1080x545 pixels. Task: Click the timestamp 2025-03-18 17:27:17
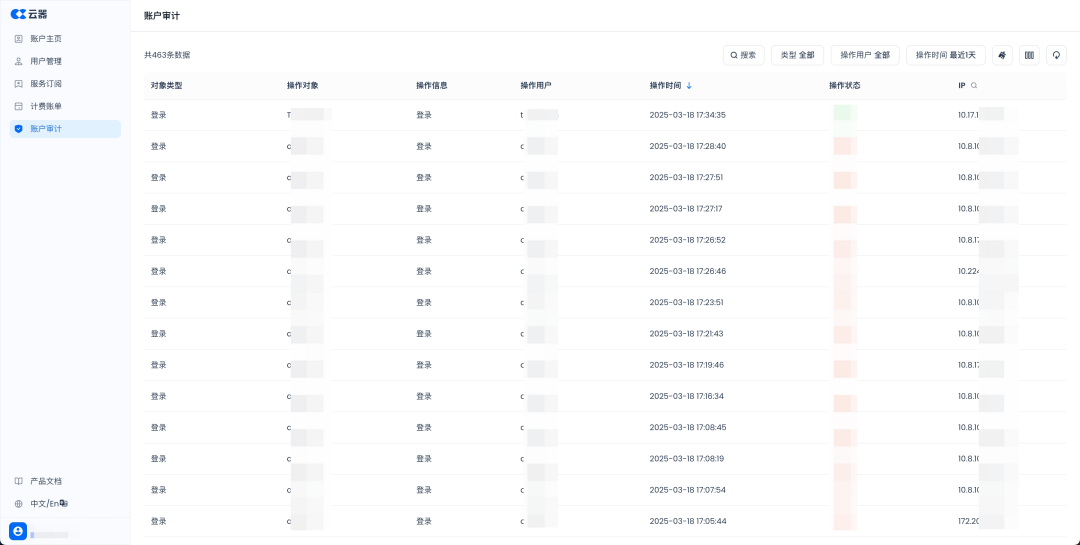[x=686, y=209]
